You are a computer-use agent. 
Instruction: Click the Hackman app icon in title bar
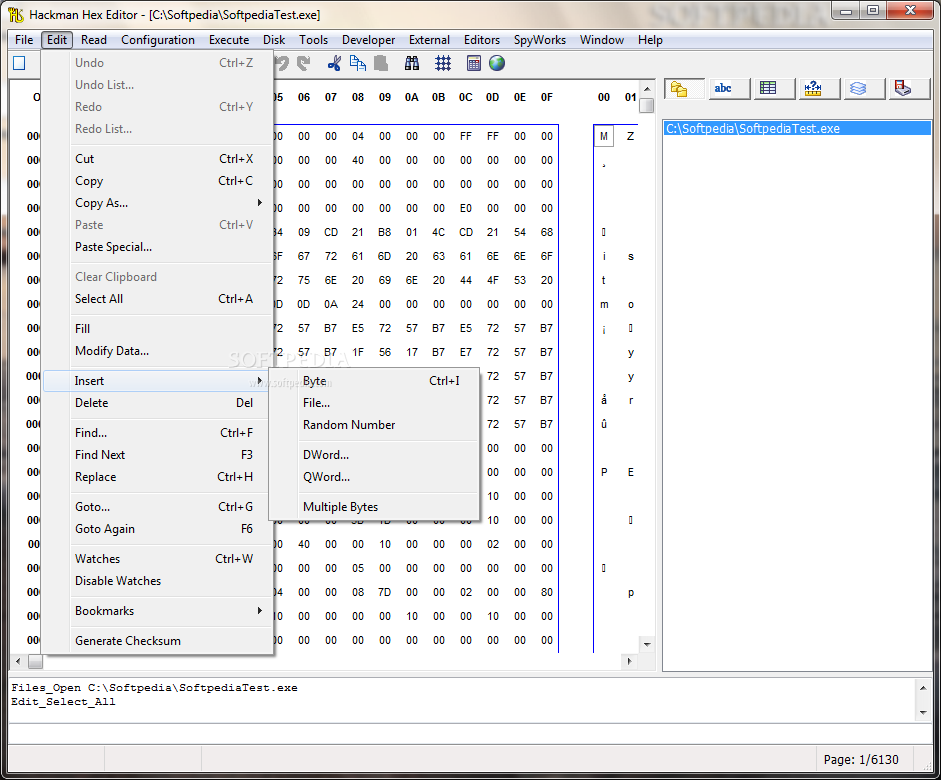click(16, 14)
